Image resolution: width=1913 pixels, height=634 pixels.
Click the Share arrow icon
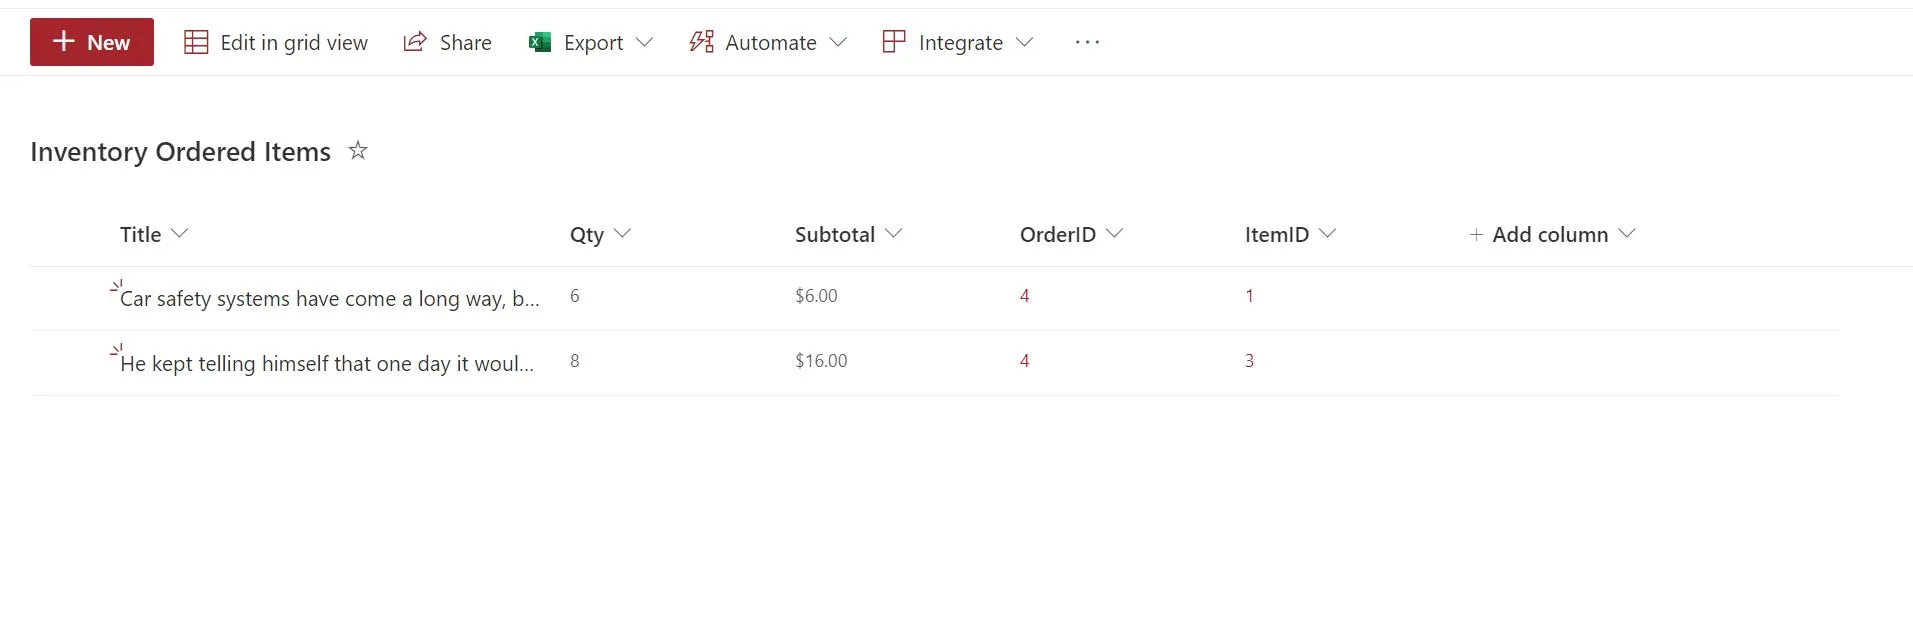click(414, 42)
